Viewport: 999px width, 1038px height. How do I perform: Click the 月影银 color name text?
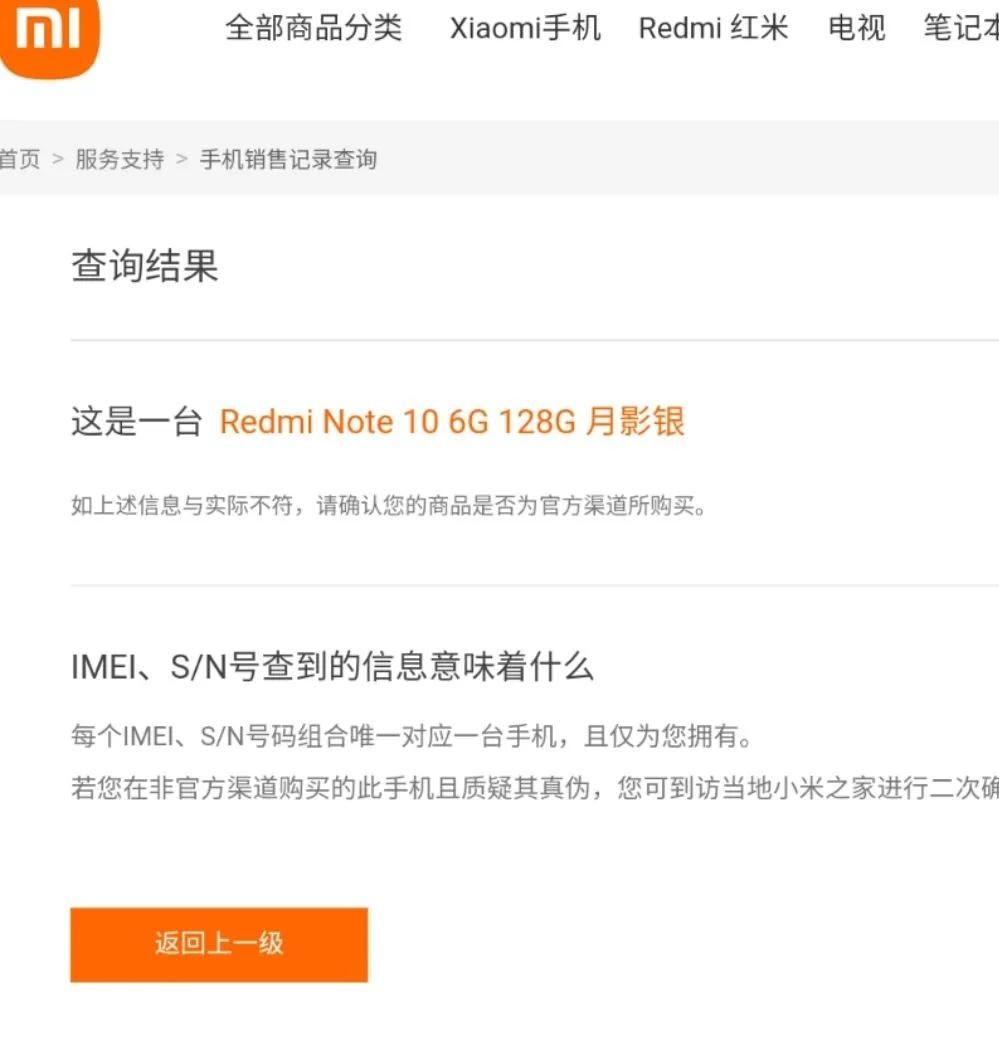click(x=636, y=422)
